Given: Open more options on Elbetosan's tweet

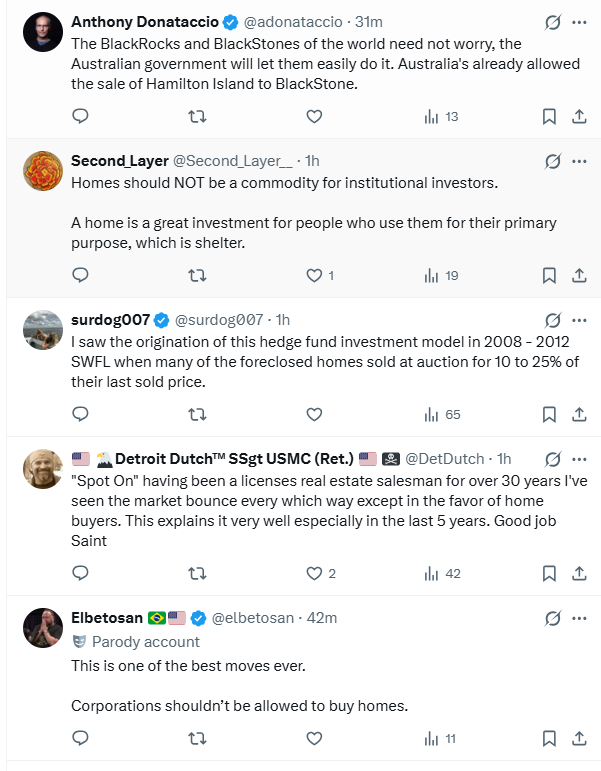Looking at the screenshot, I should [579, 617].
